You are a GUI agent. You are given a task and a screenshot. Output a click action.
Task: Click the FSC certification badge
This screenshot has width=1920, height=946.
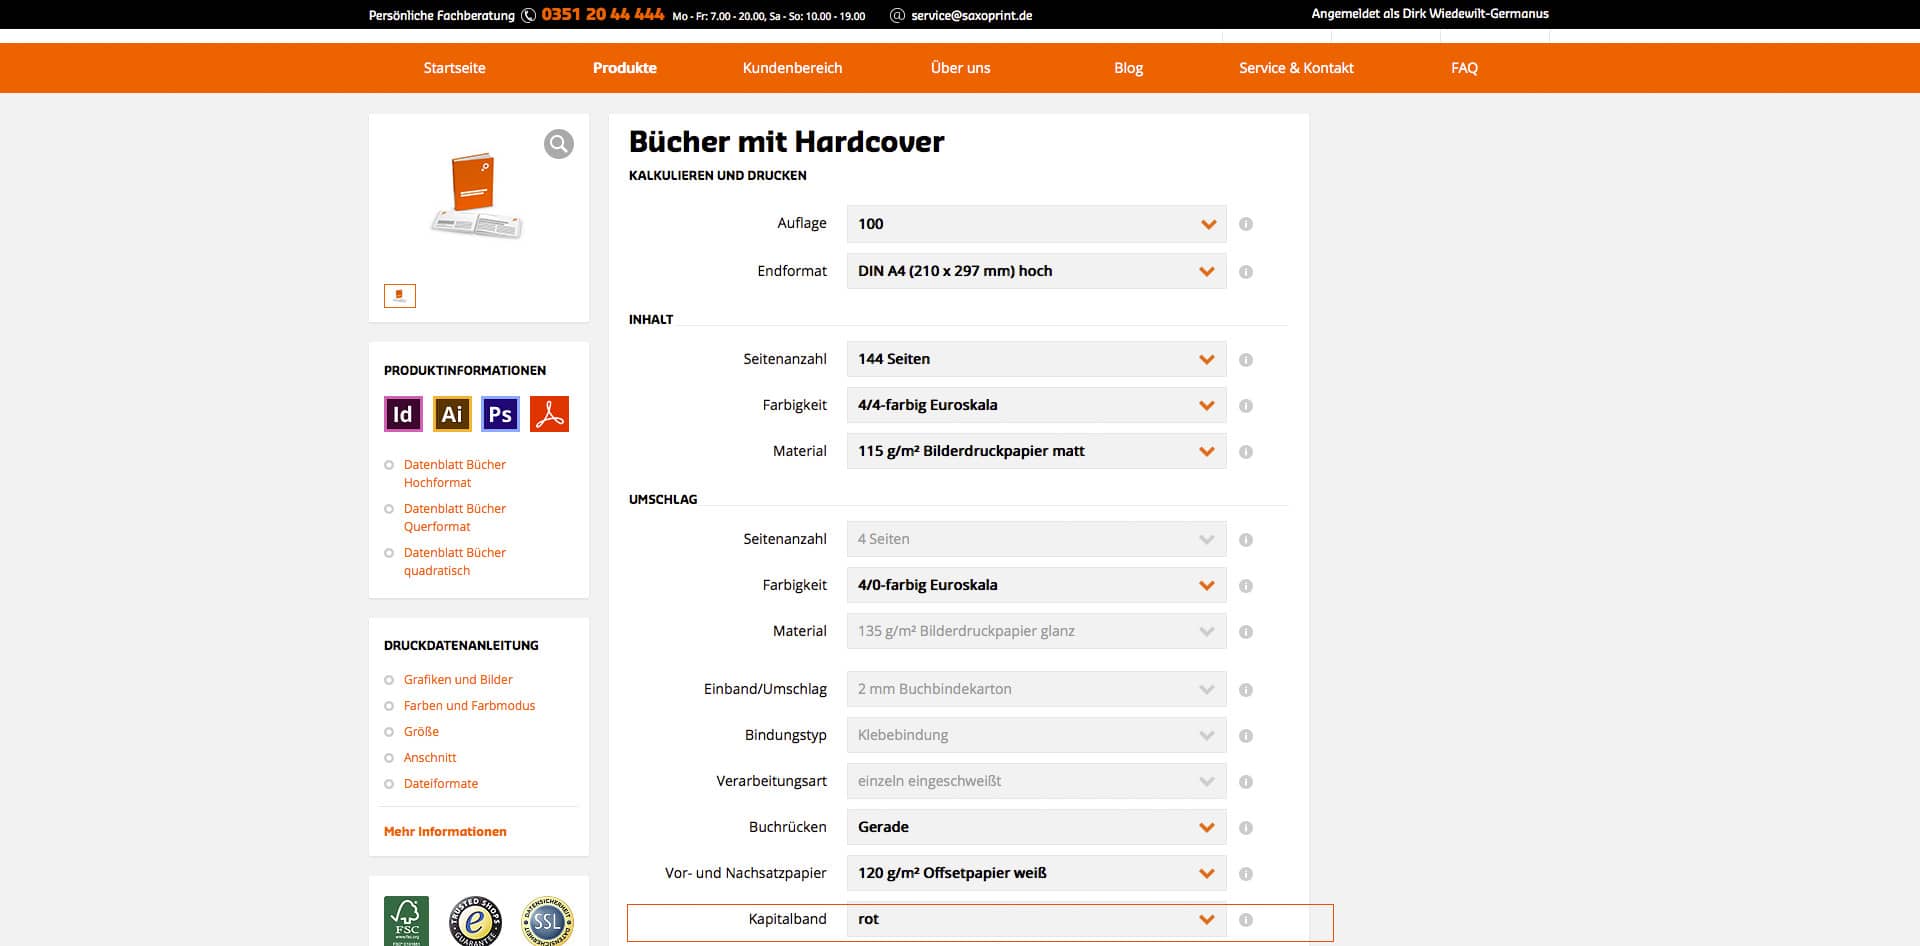[x=406, y=921]
